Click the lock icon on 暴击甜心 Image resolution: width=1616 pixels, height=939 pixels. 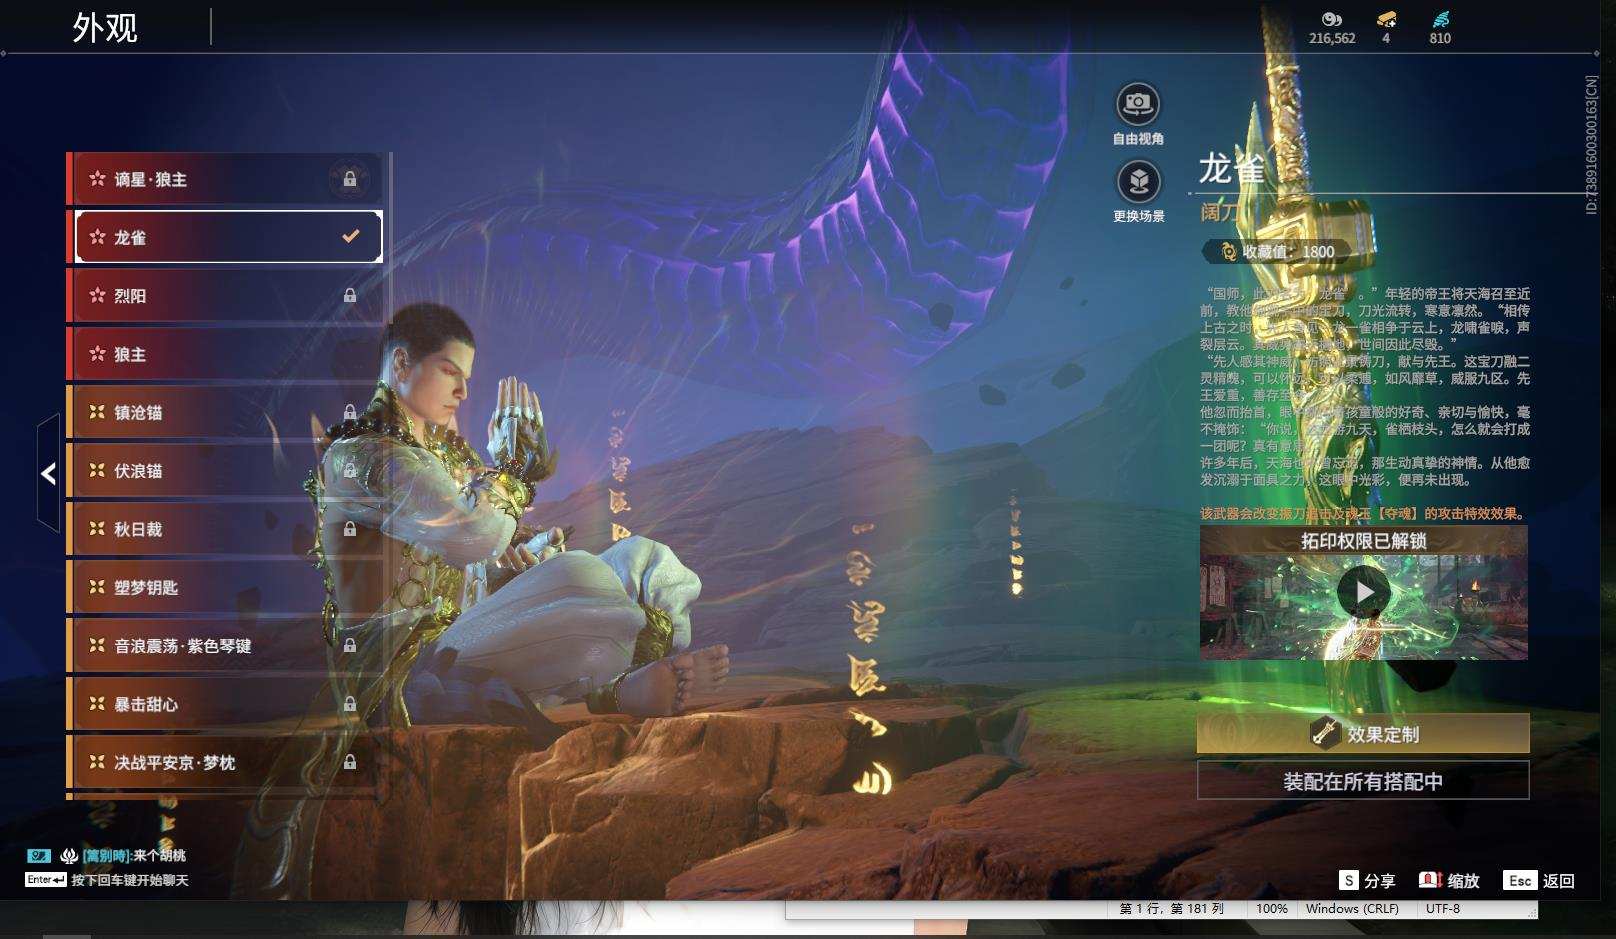click(x=350, y=704)
